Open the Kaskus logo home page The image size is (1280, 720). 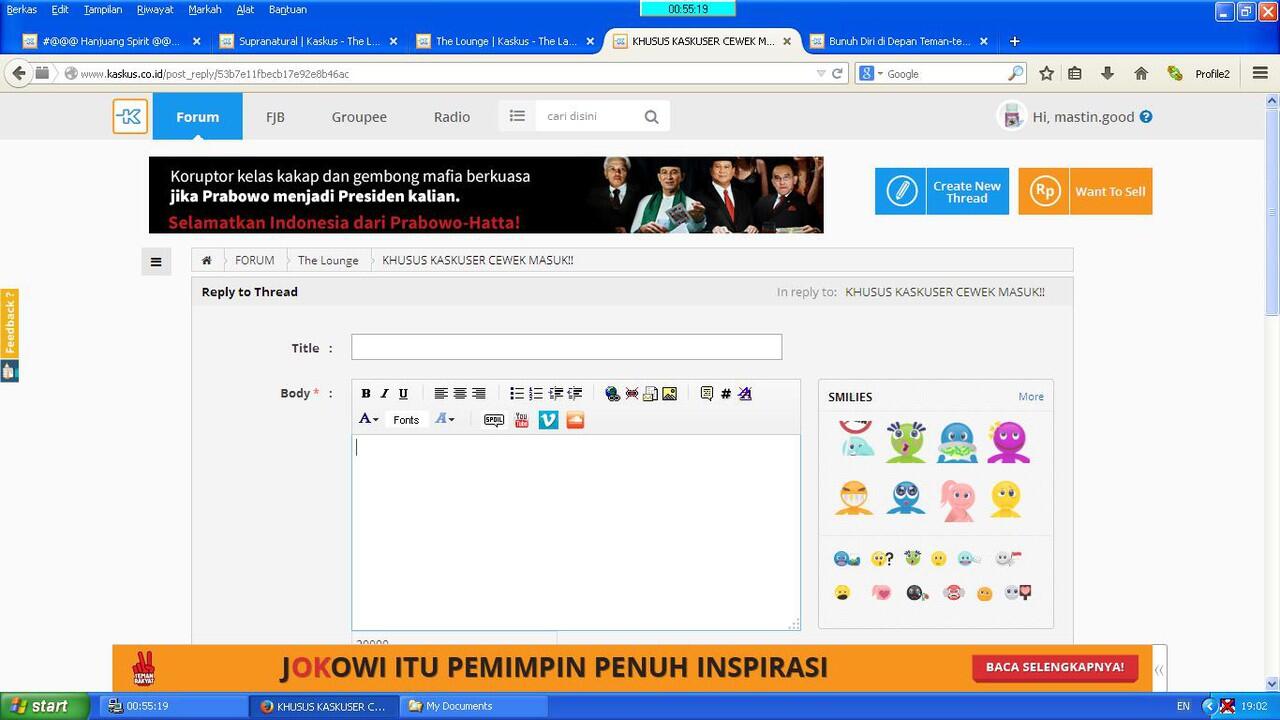(130, 116)
